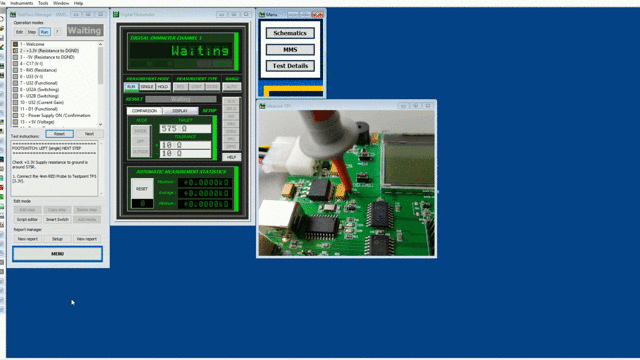
Task: Switch to the DISPLAY tab in ohmmeter
Action: pos(180,111)
